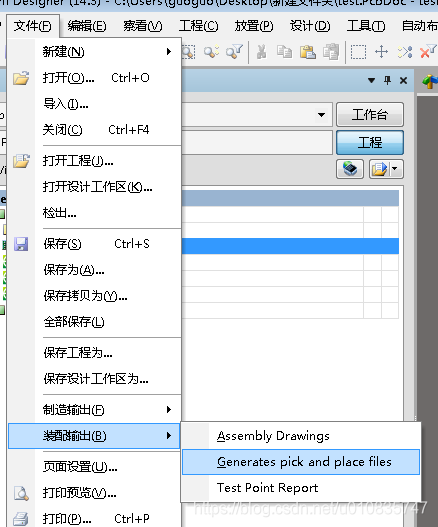Select 保存拷贝为(Y)... entry

94,296
